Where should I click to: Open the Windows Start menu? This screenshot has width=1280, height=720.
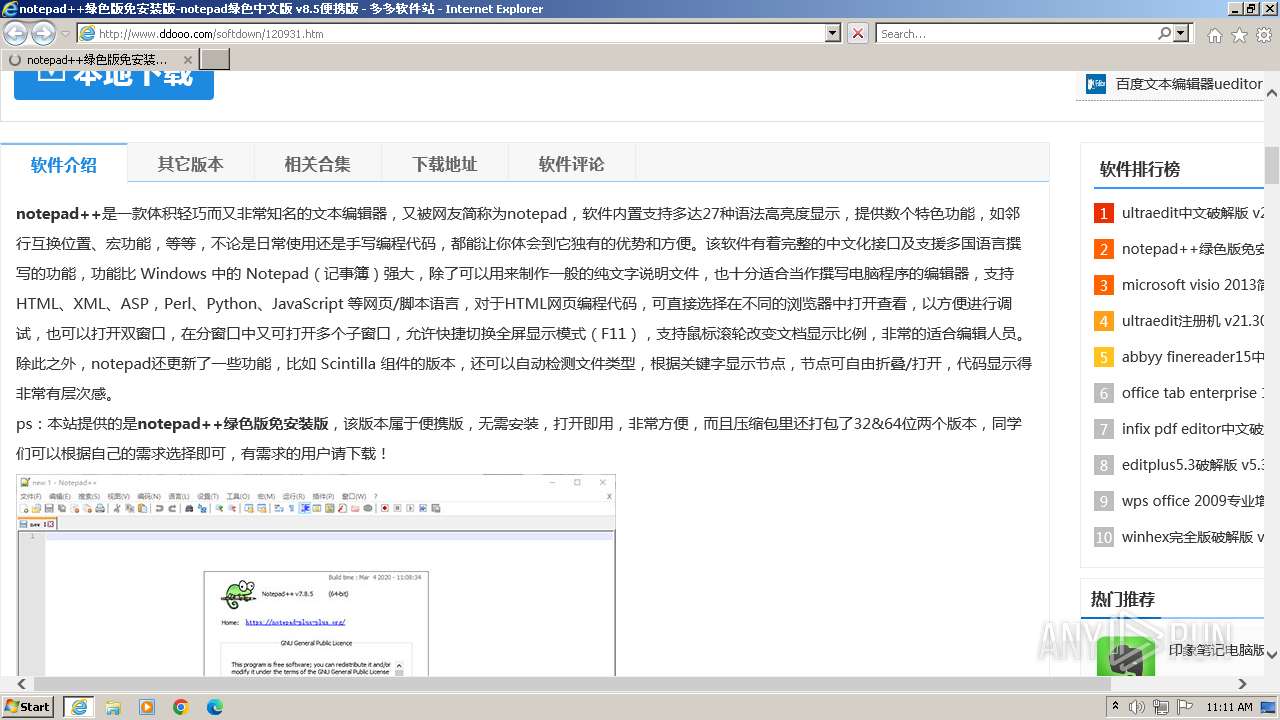point(28,706)
